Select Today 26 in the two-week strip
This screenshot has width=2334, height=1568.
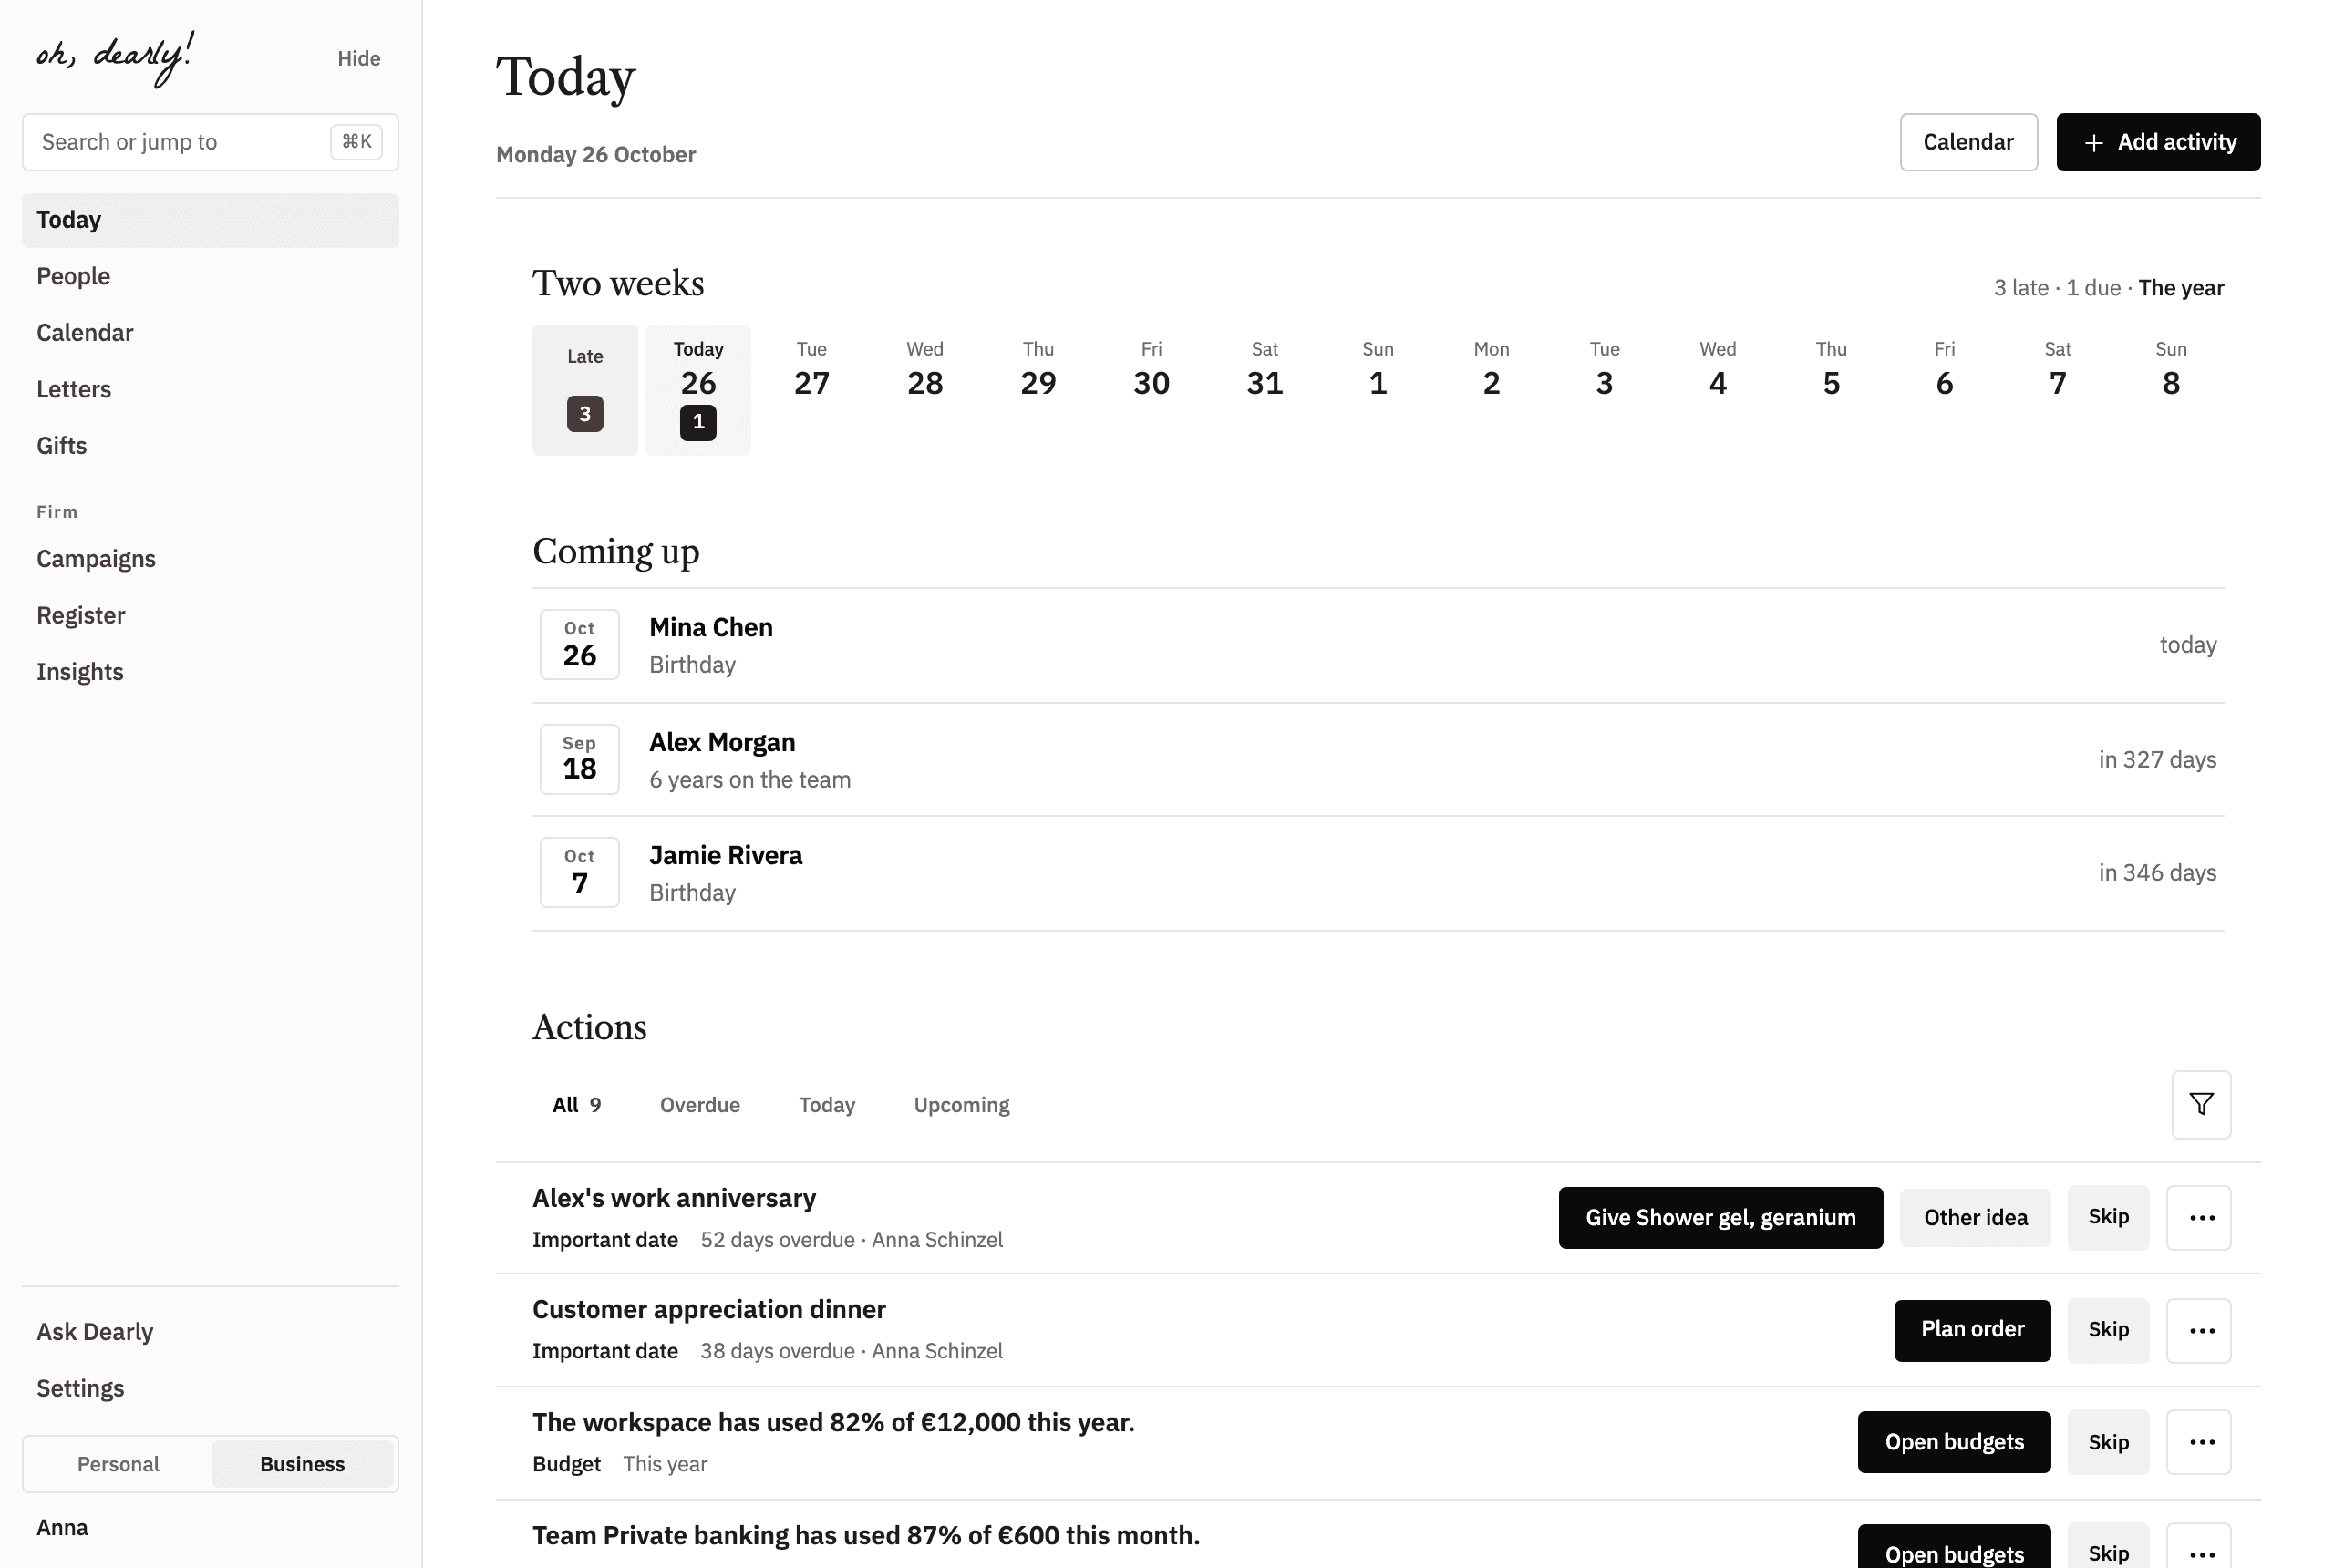click(x=698, y=390)
